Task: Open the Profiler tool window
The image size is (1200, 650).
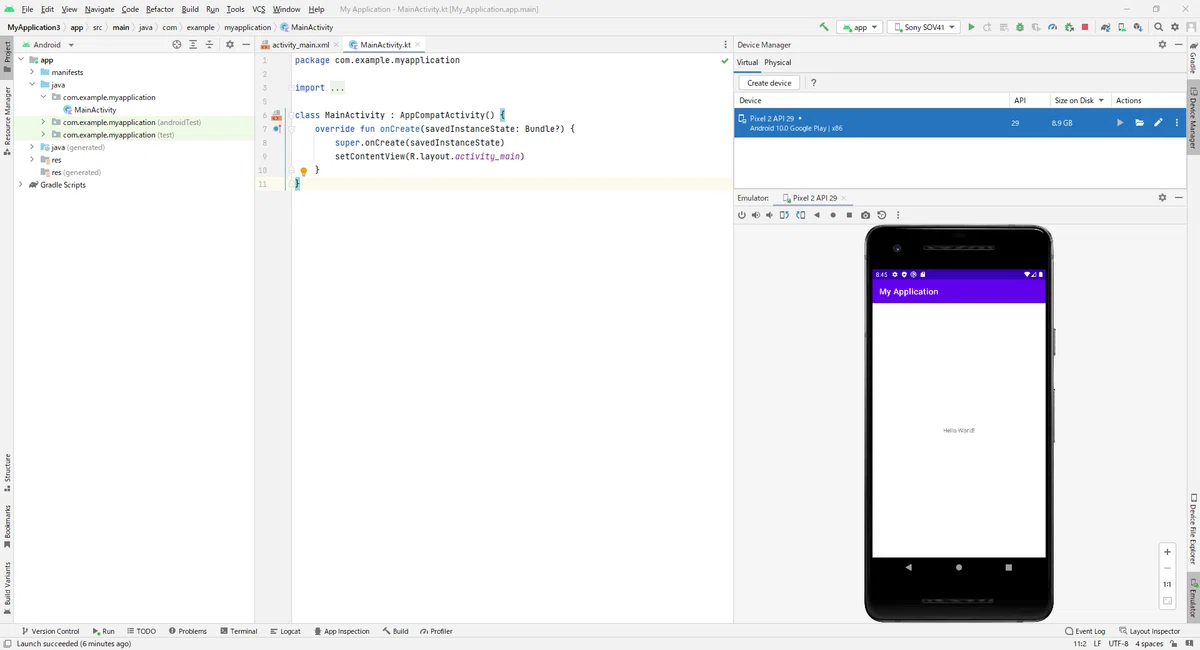Action: pyautogui.click(x=436, y=631)
